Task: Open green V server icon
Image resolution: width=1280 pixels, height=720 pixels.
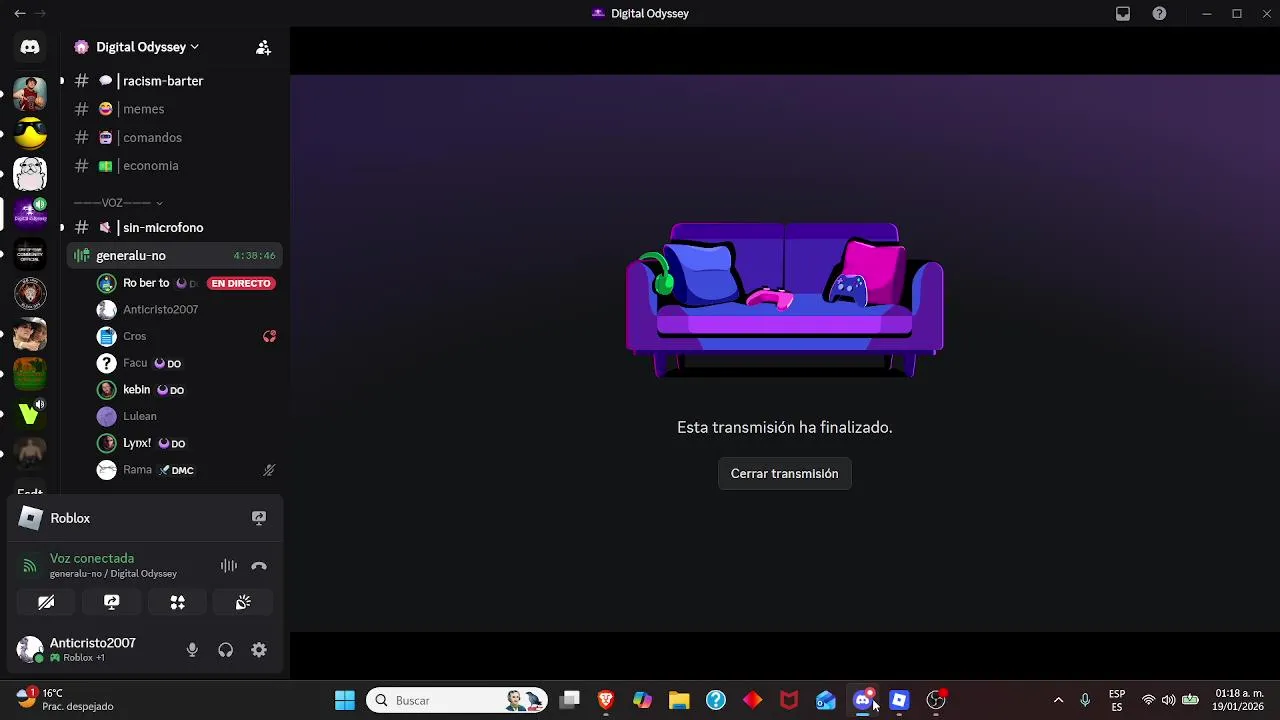Action: point(30,413)
